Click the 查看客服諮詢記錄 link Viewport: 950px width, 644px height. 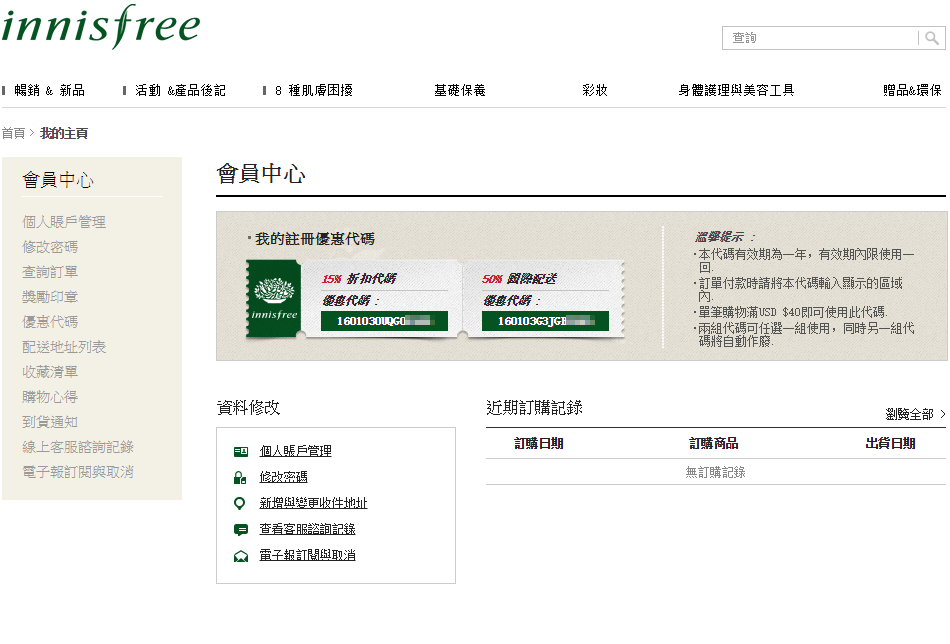pyautogui.click(x=307, y=529)
